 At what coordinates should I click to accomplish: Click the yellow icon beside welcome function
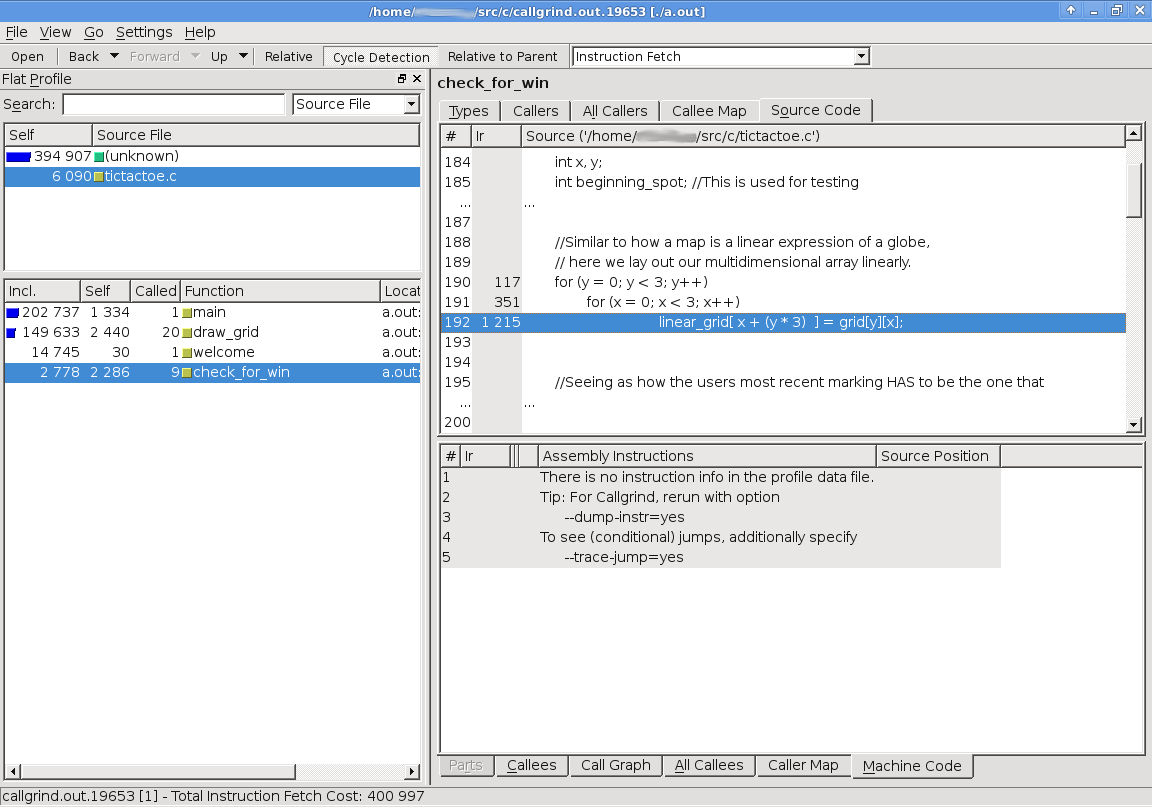pos(187,353)
